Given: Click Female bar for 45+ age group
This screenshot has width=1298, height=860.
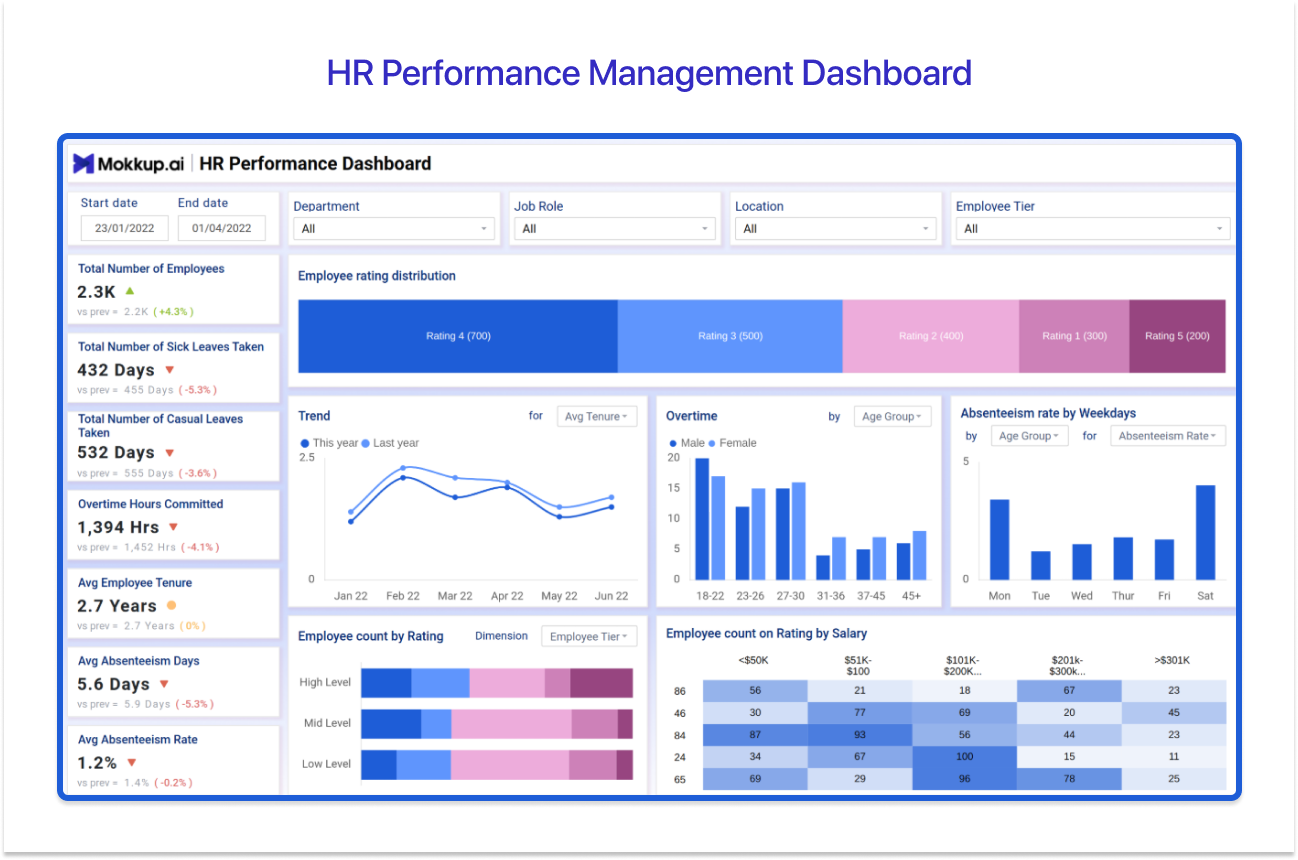Looking at the screenshot, I should coord(919,555).
